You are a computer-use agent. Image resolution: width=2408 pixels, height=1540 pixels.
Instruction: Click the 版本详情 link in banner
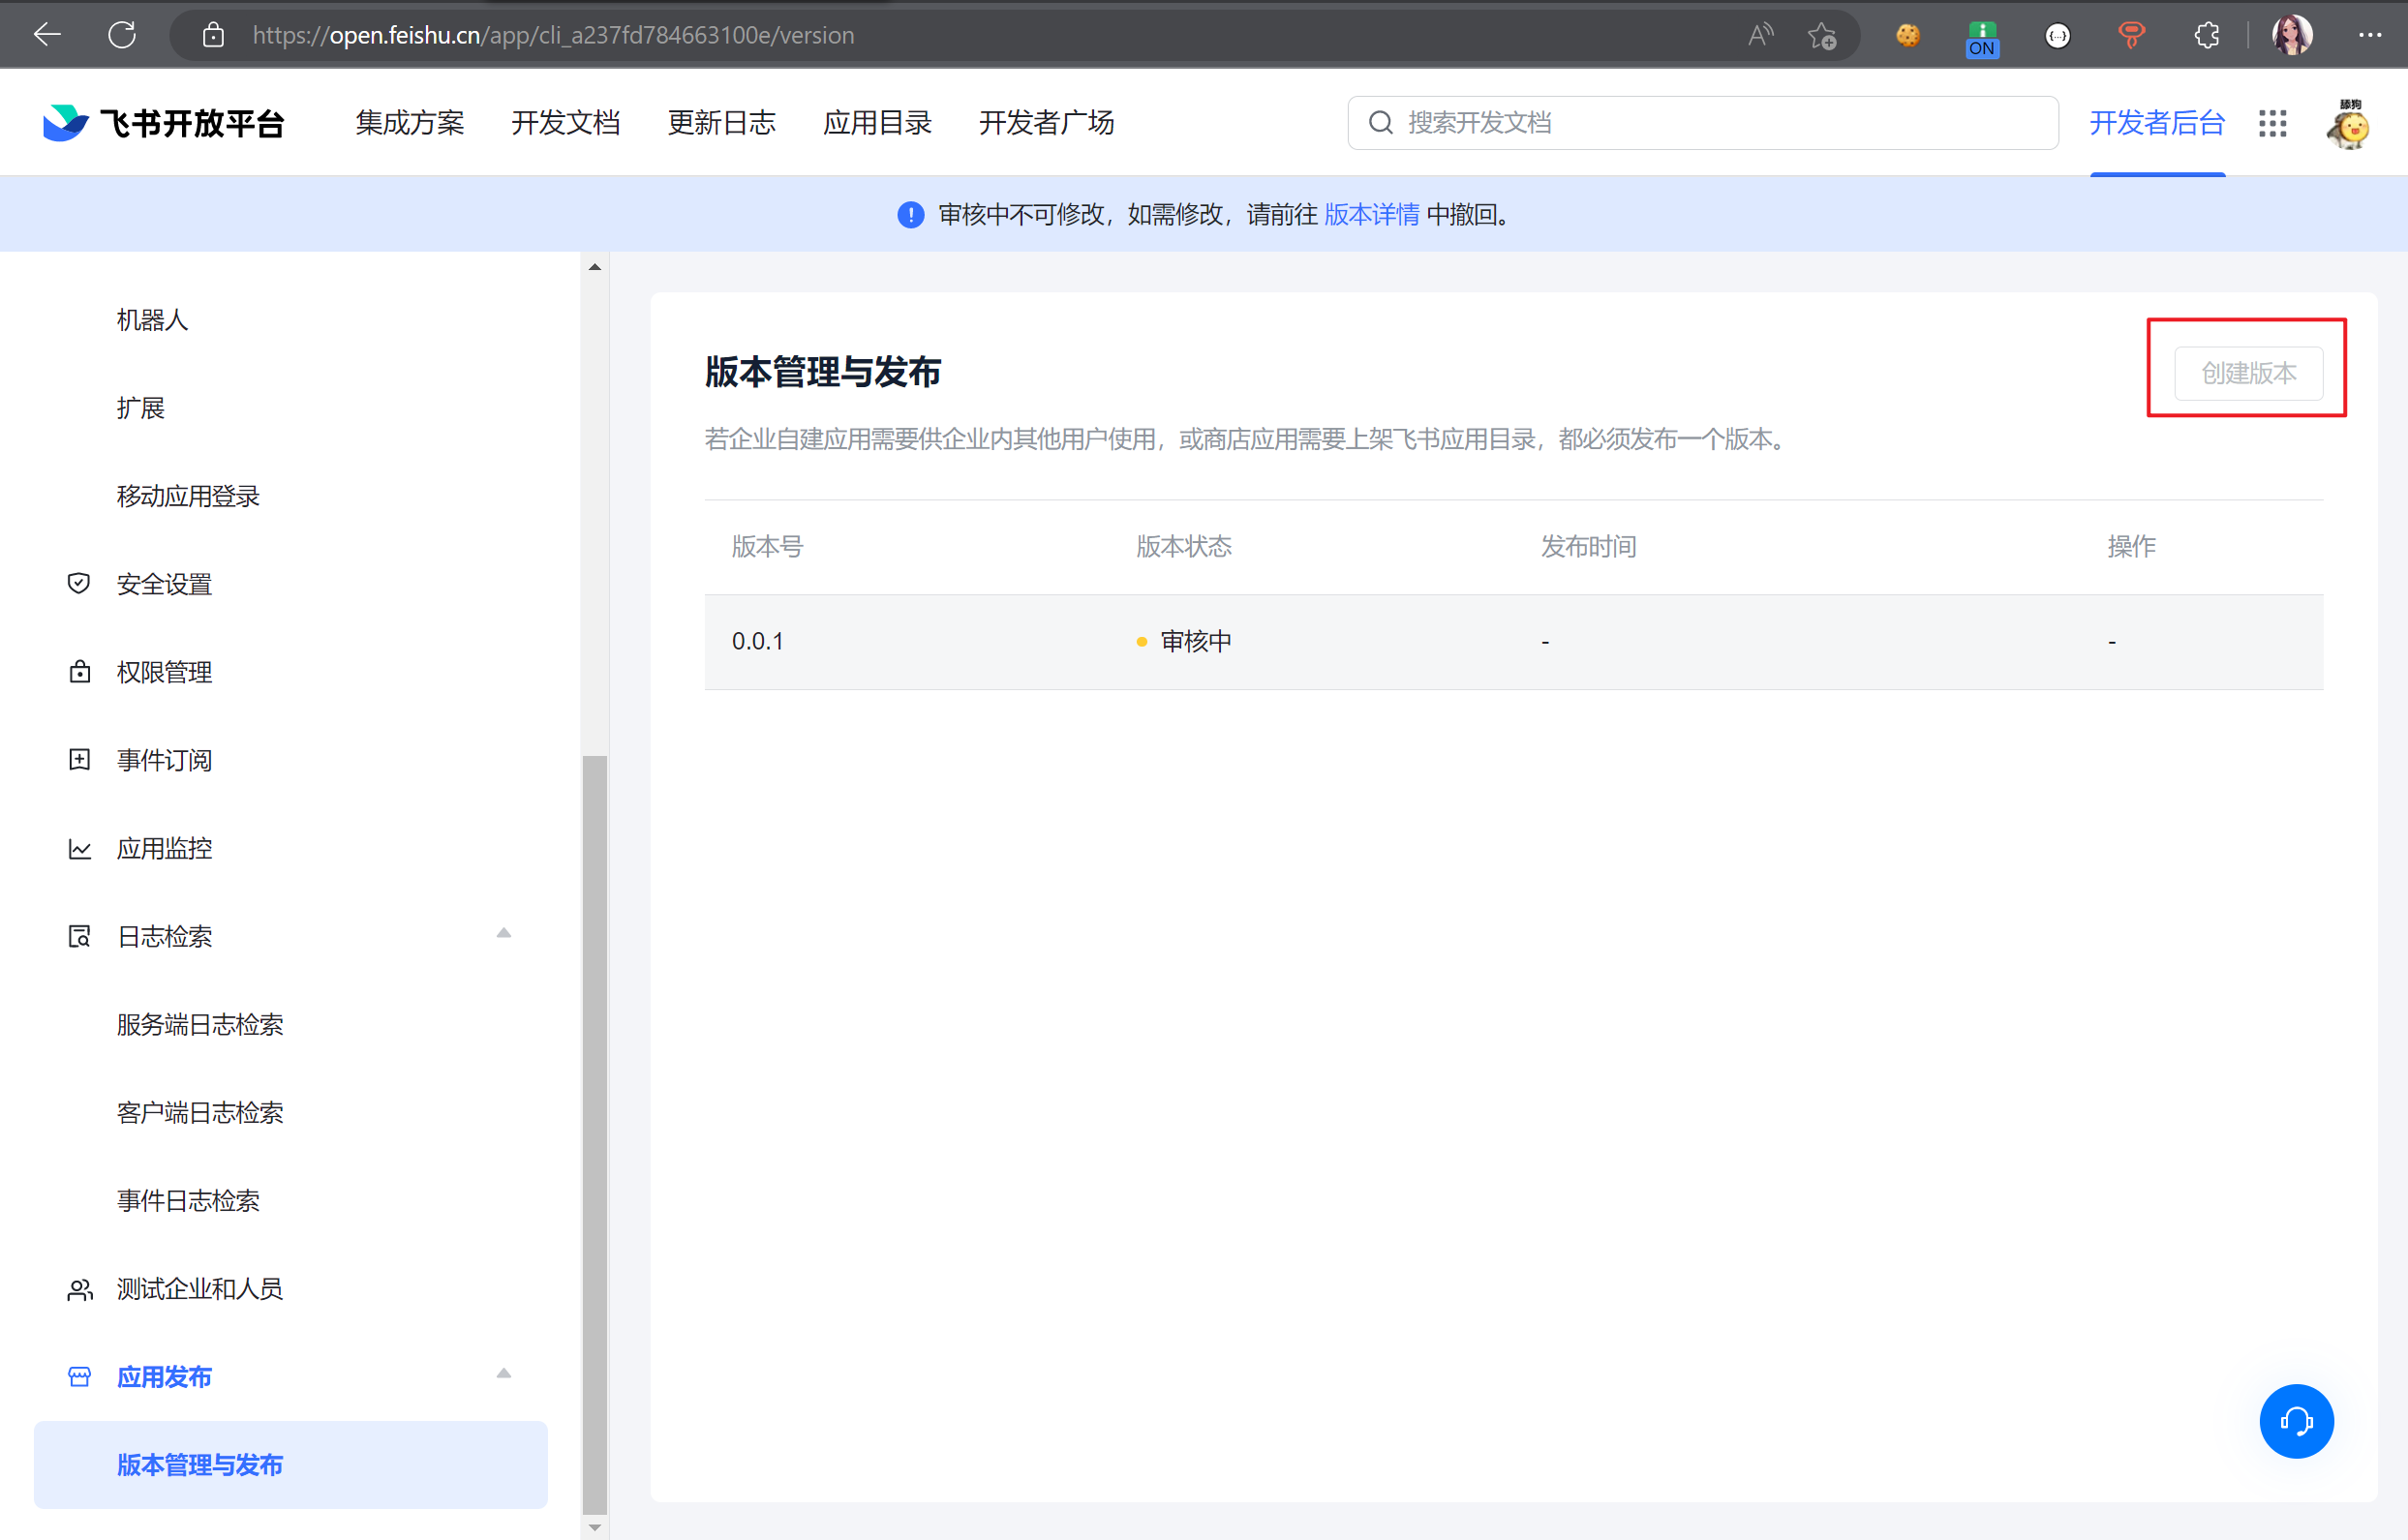click(x=1371, y=214)
